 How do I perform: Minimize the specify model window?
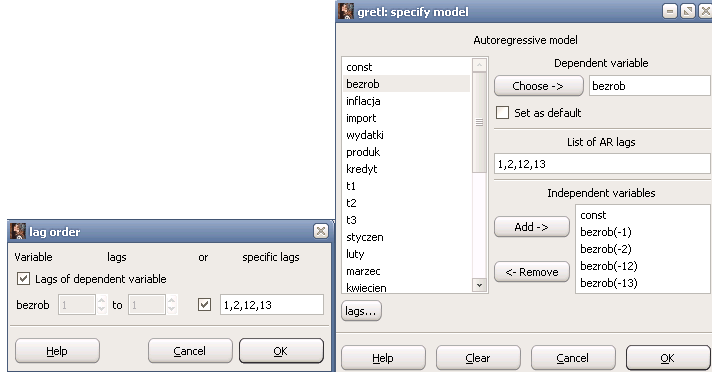pyautogui.click(x=670, y=11)
